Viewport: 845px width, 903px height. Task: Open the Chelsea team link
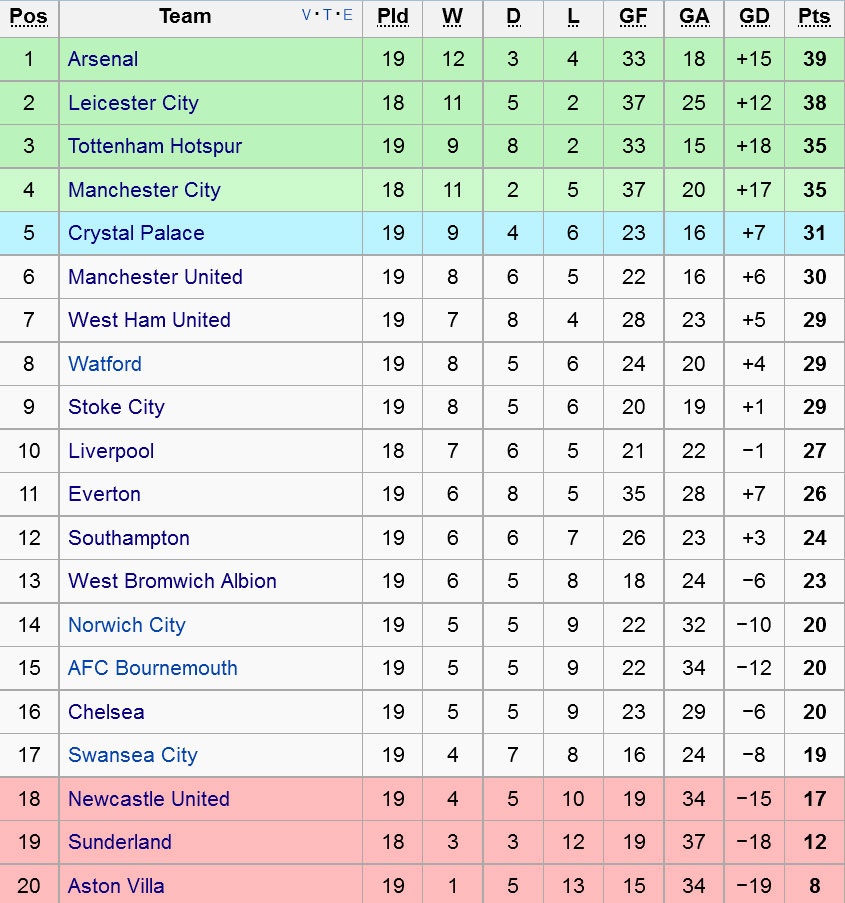106,712
